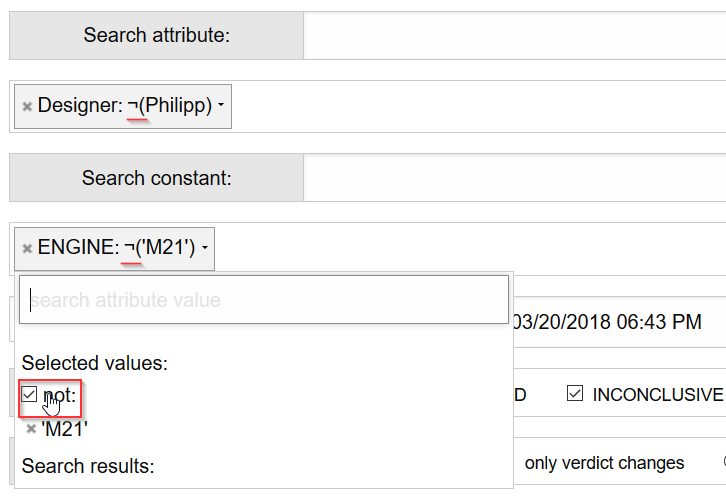Screen dimensions: 726x500
Task: Focus the 'search attribute value' input
Action: pos(264,300)
